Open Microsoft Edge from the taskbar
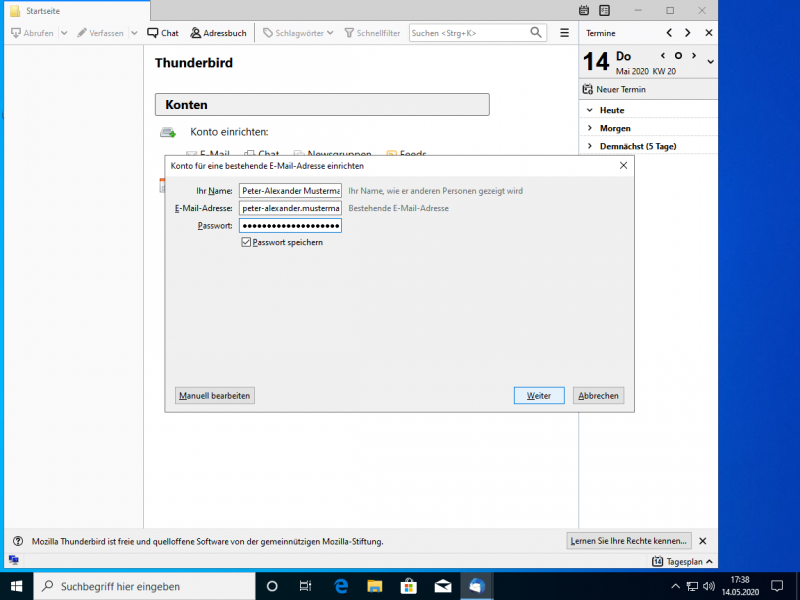 [x=340, y=586]
